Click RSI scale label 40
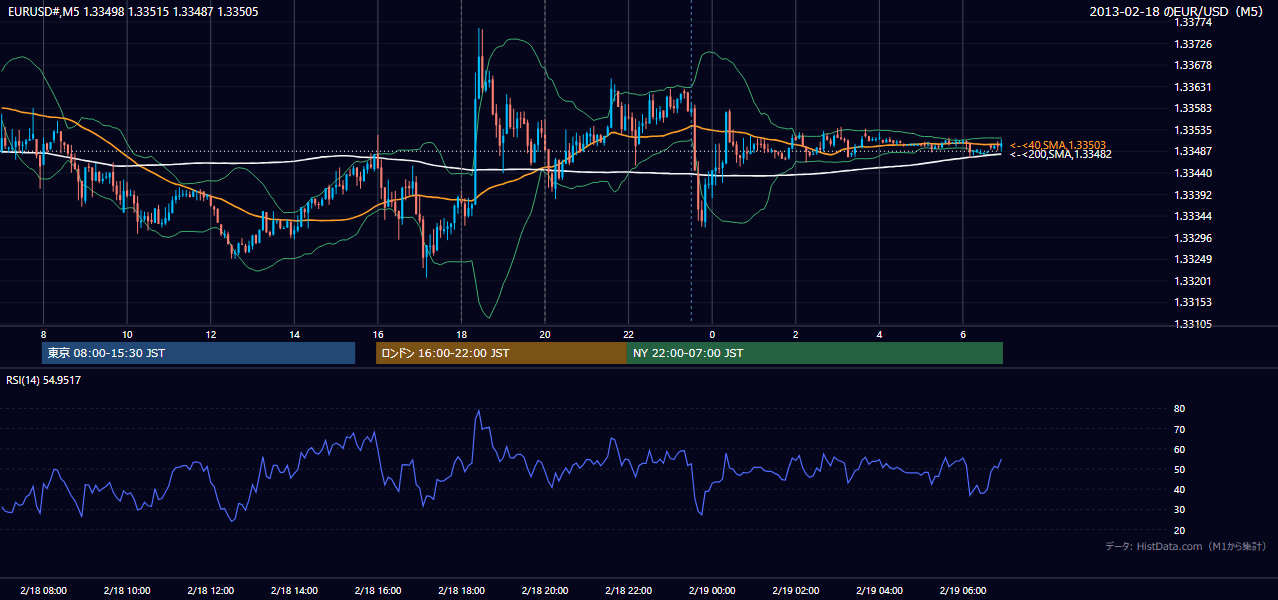 click(x=1180, y=489)
